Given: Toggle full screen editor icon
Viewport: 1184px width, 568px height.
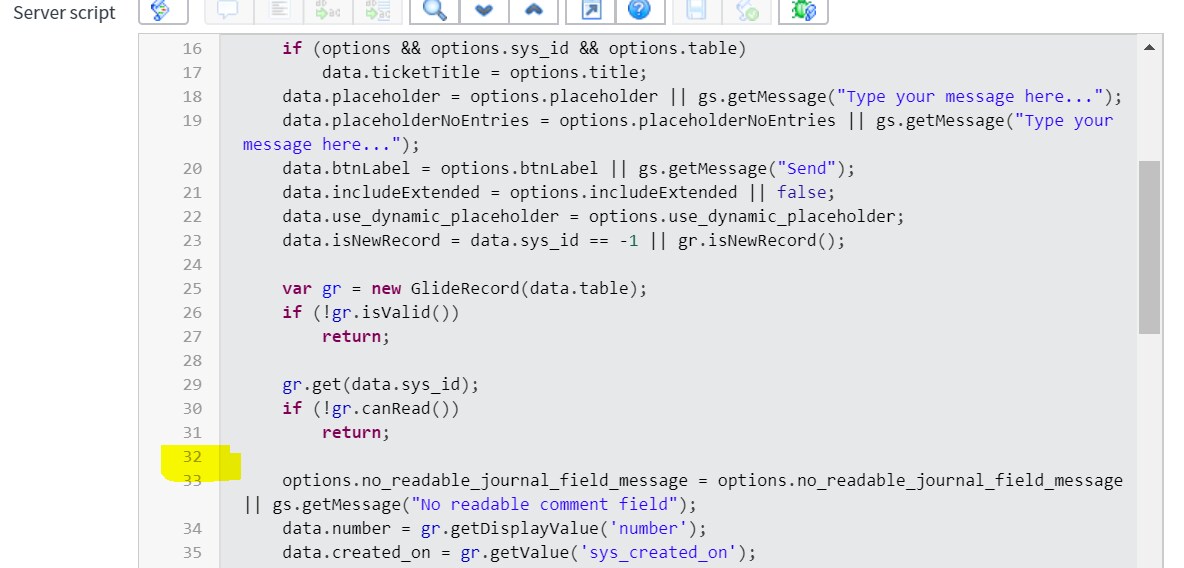Looking at the screenshot, I should pos(590,10).
